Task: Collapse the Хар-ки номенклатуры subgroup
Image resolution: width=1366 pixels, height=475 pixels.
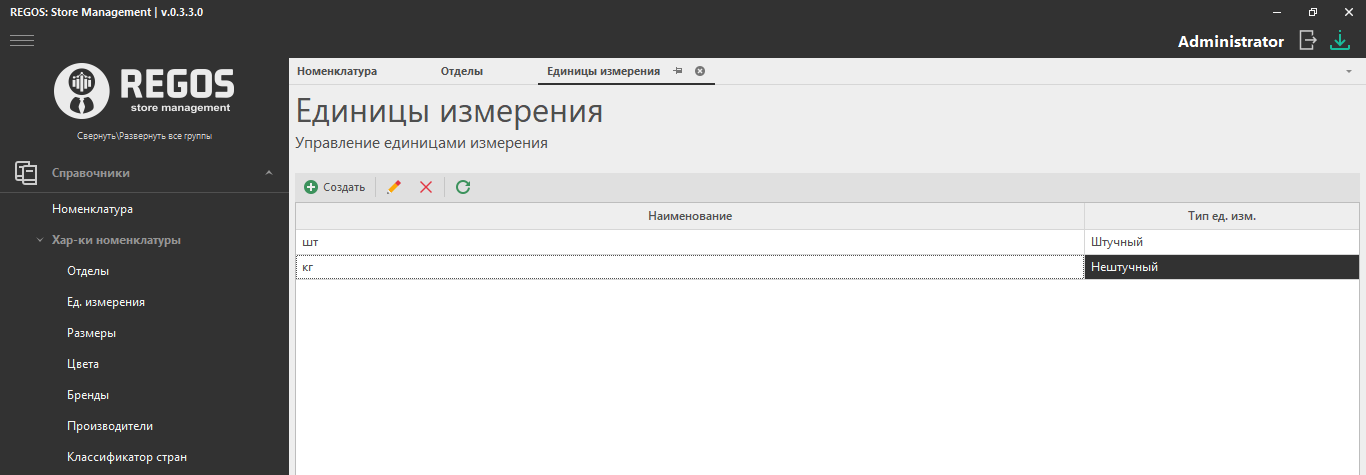Action: pyautogui.click(x=39, y=240)
